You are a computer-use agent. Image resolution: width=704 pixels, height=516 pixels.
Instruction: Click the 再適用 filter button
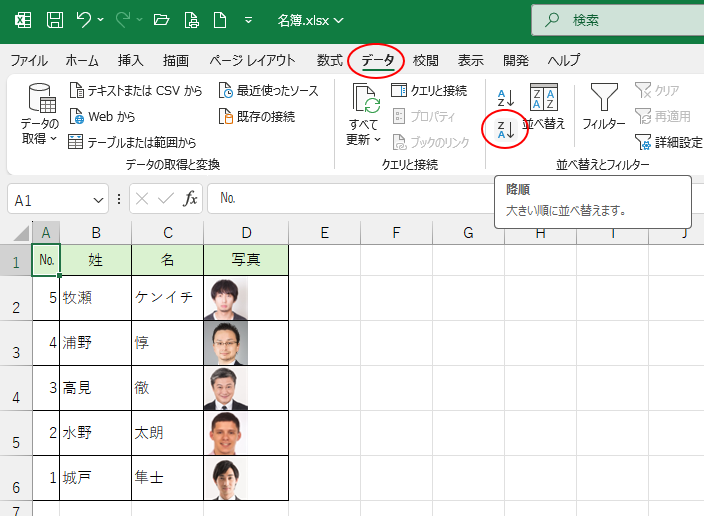coord(663,117)
